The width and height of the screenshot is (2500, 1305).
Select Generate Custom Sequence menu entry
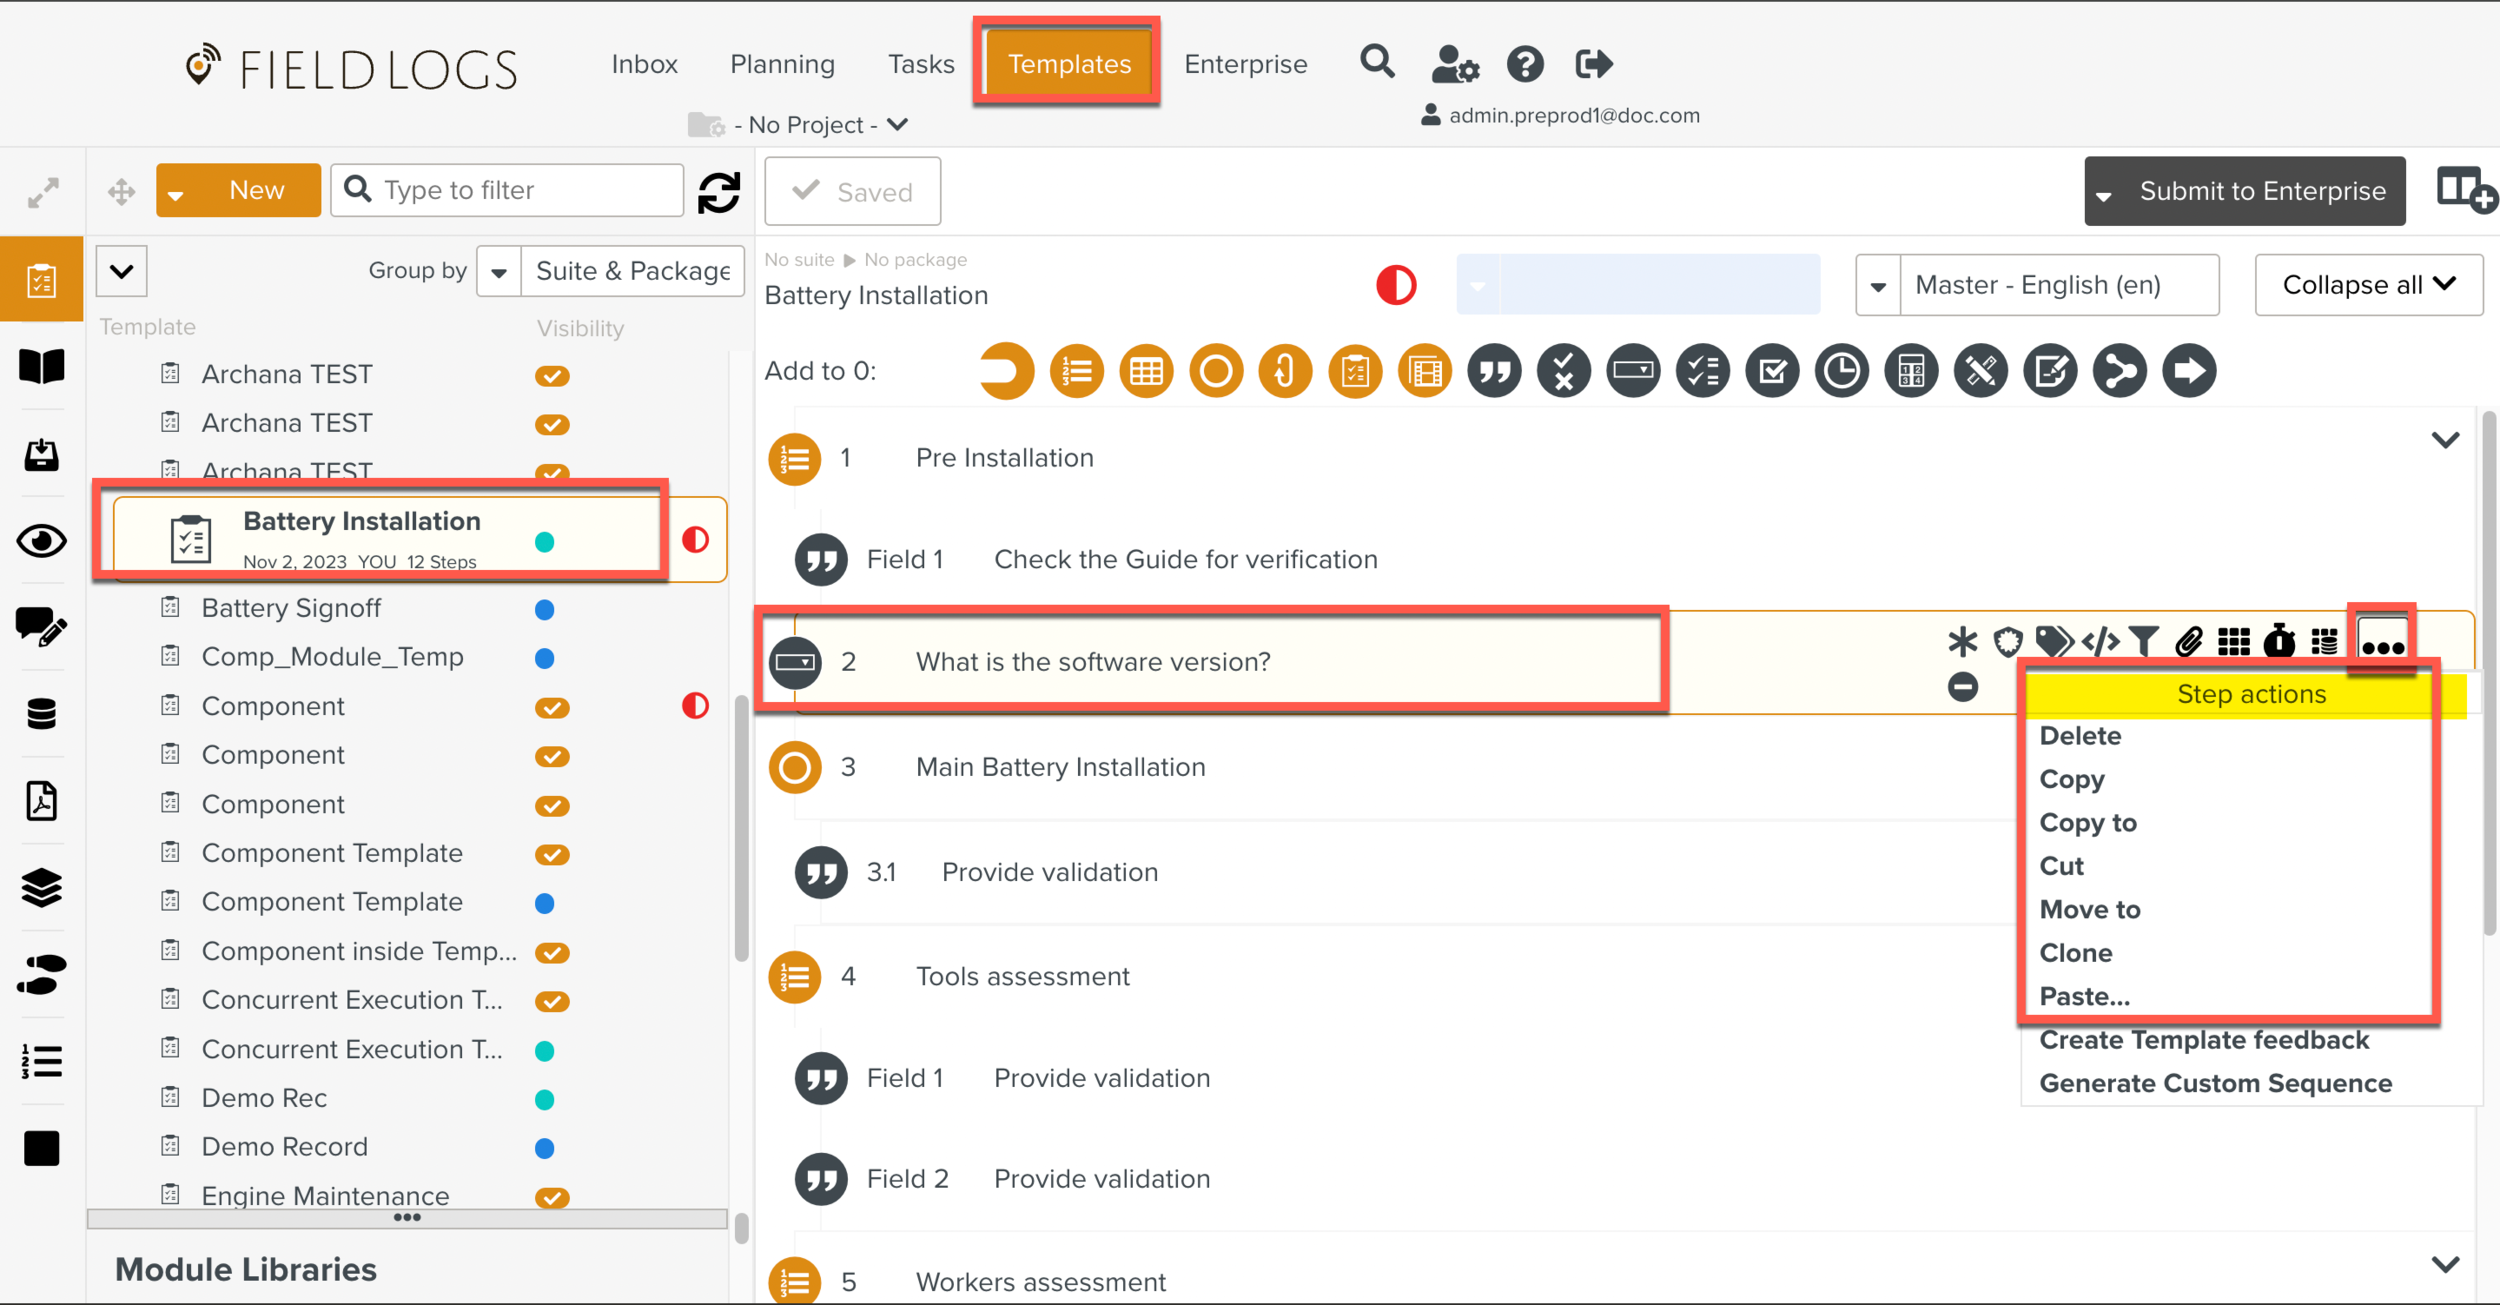[x=2216, y=1084]
